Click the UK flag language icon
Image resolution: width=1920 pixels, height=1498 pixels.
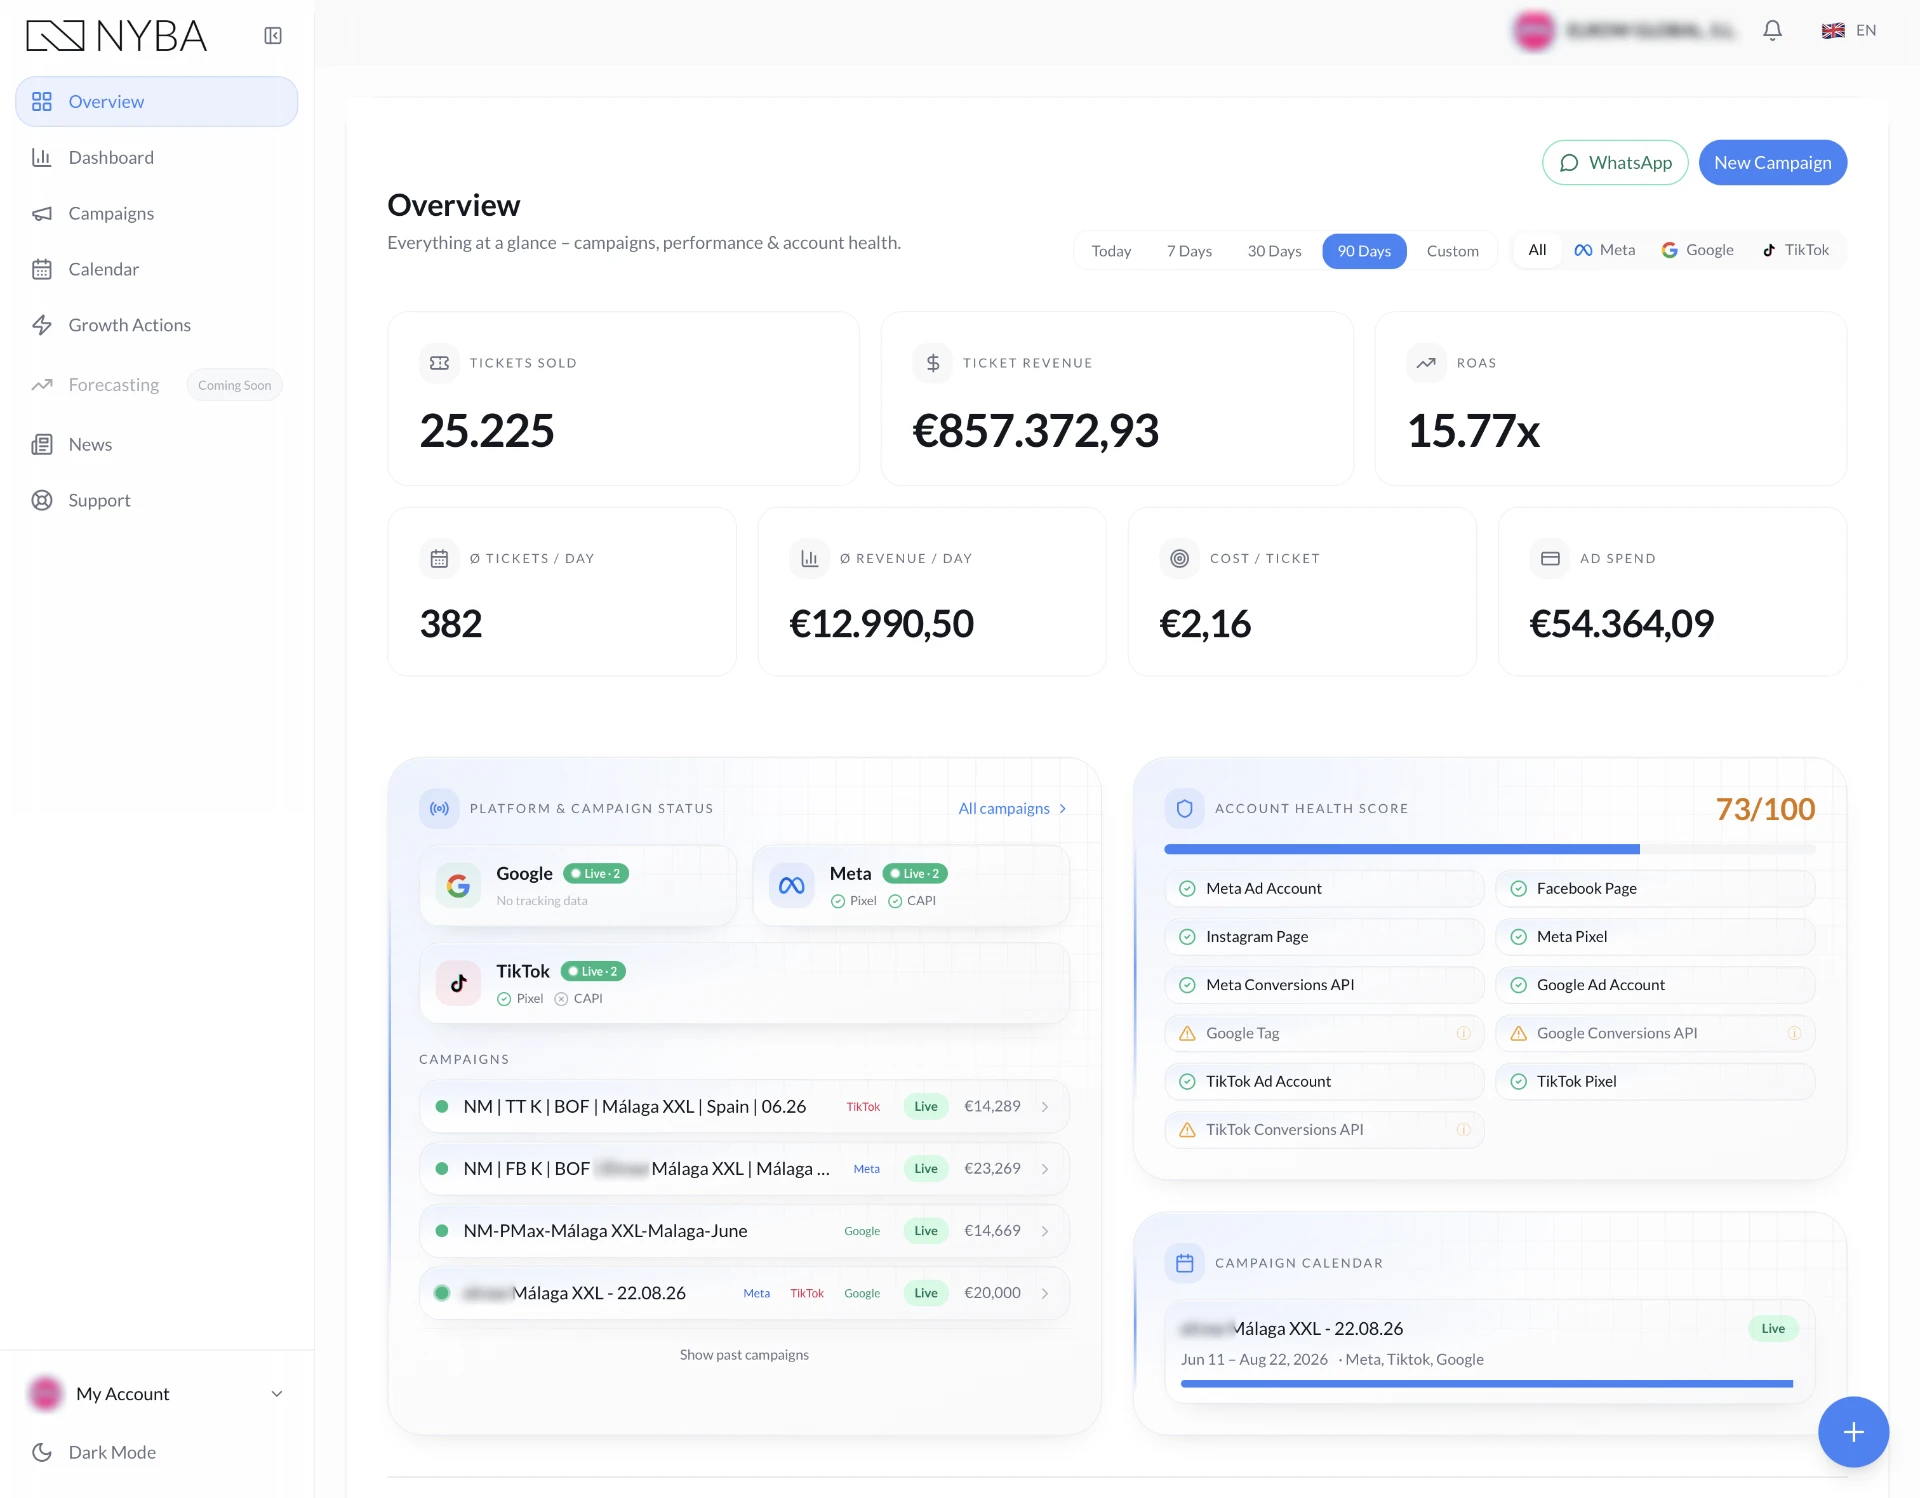pos(1833,31)
